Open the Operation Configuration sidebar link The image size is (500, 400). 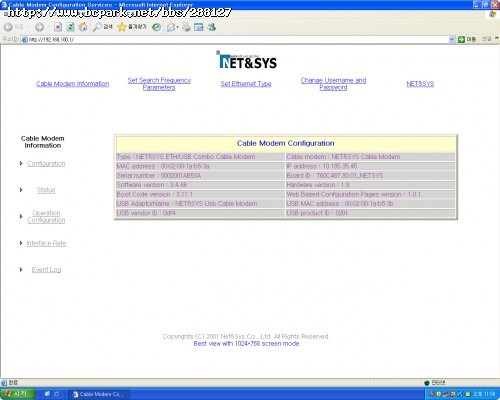point(46,216)
